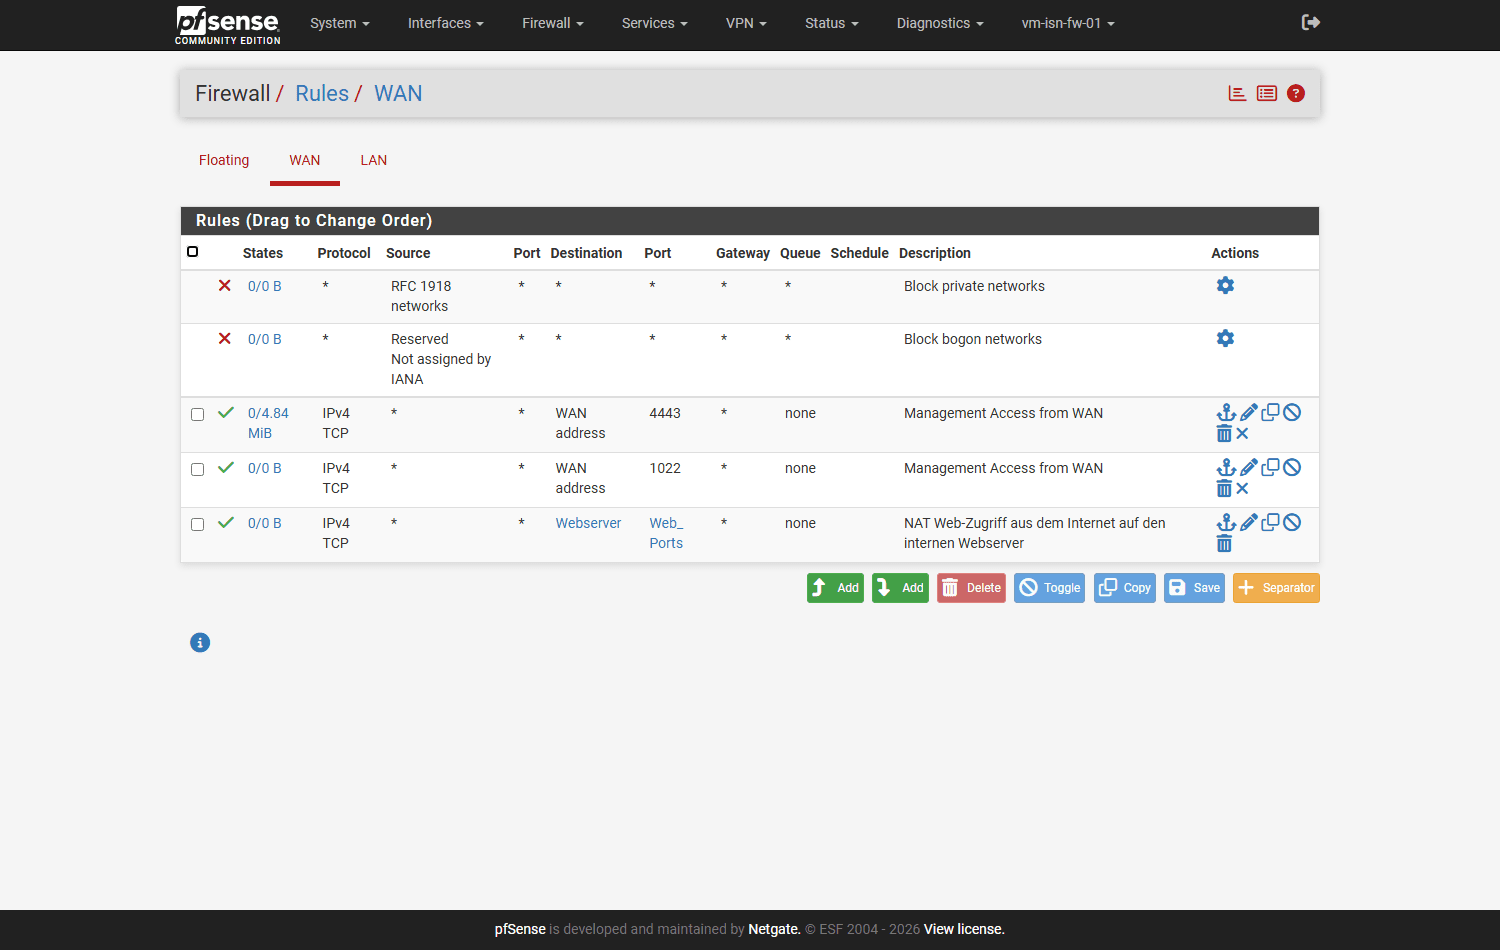
Task: Copy the port 1022 rule via the copy icon
Action: click(1271, 467)
